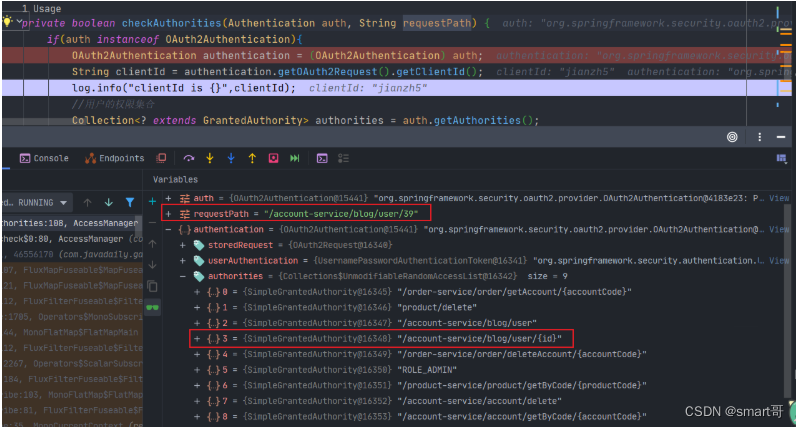The height and width of the screenshot is (428, 800).
Task: Expand authority item 1 product/delete
Action: (197, 308)
